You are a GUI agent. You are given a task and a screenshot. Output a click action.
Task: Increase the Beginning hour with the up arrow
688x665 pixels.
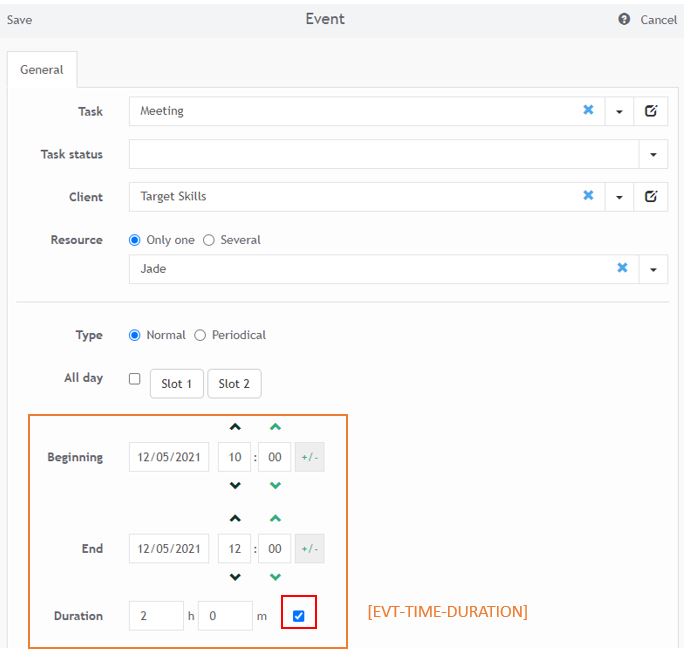(235, 428)
